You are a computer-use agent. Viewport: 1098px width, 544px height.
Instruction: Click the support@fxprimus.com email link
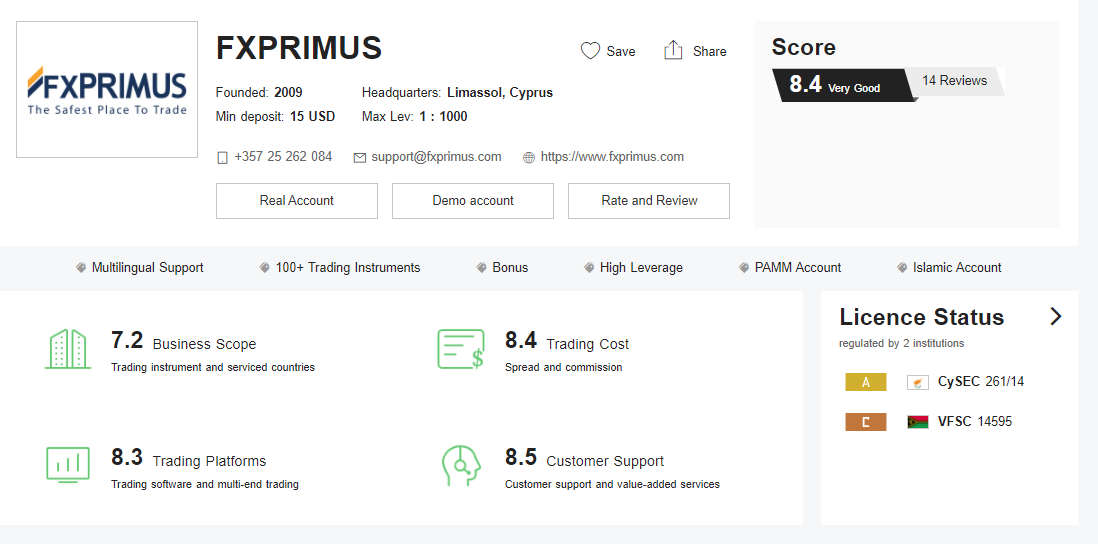(x=436, y=157)
